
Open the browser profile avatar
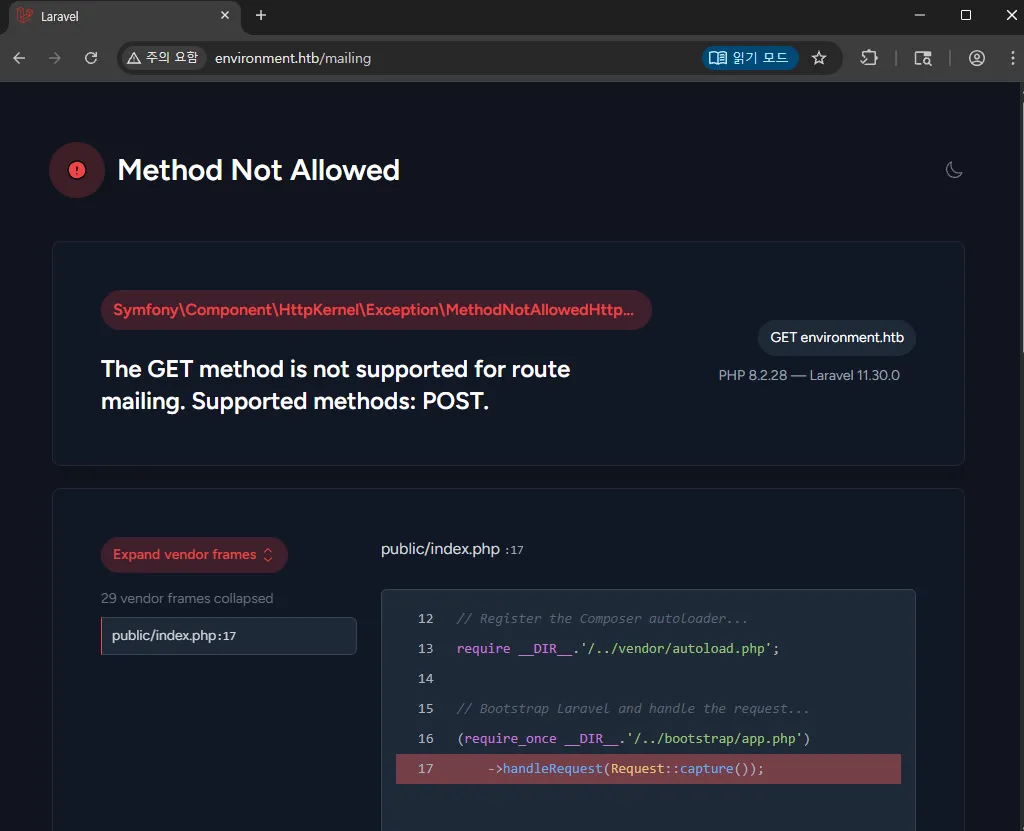[976, 58]
